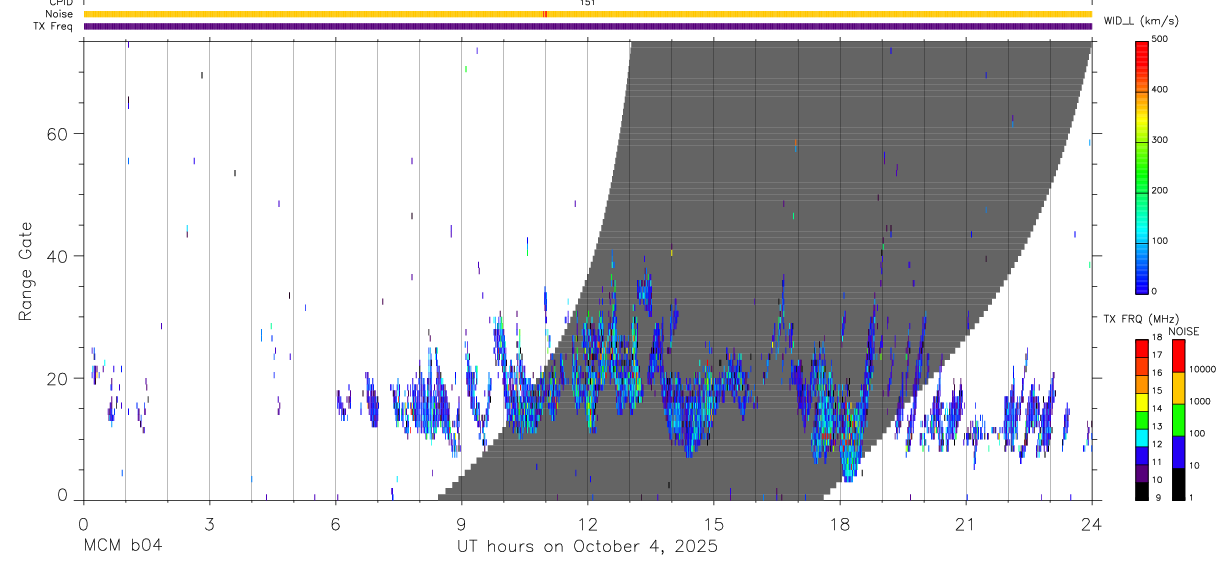1228x567 pixels.
Task: Select the purple TX Freq strip
Action: [x=587, y=26]
